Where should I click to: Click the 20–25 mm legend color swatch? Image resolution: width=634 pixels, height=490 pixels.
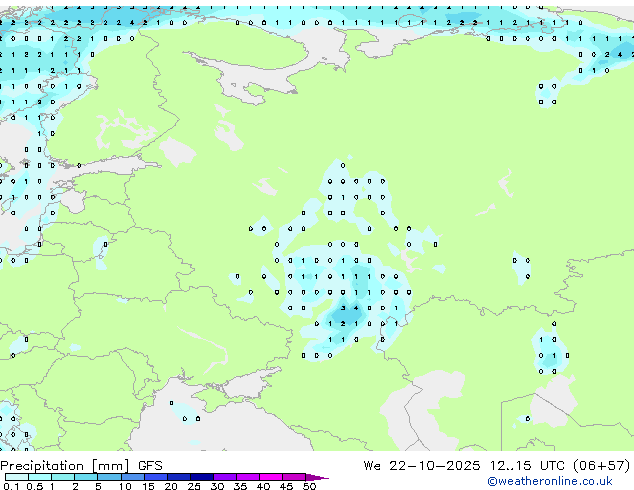click(x=179, y=477)
